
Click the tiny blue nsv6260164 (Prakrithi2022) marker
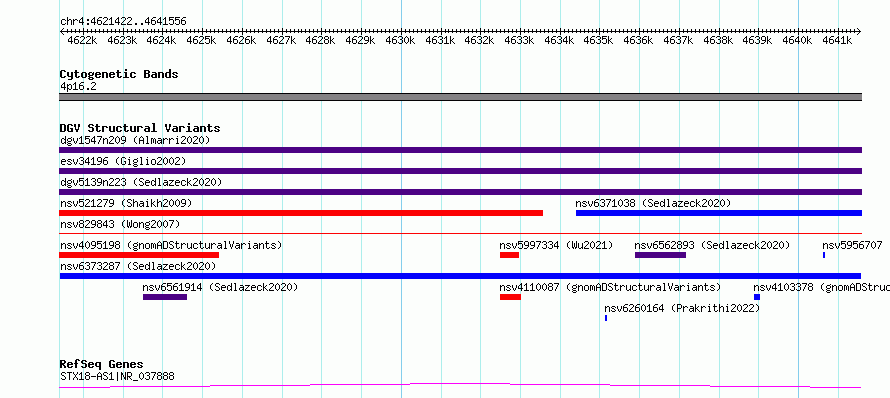[606, 318]
